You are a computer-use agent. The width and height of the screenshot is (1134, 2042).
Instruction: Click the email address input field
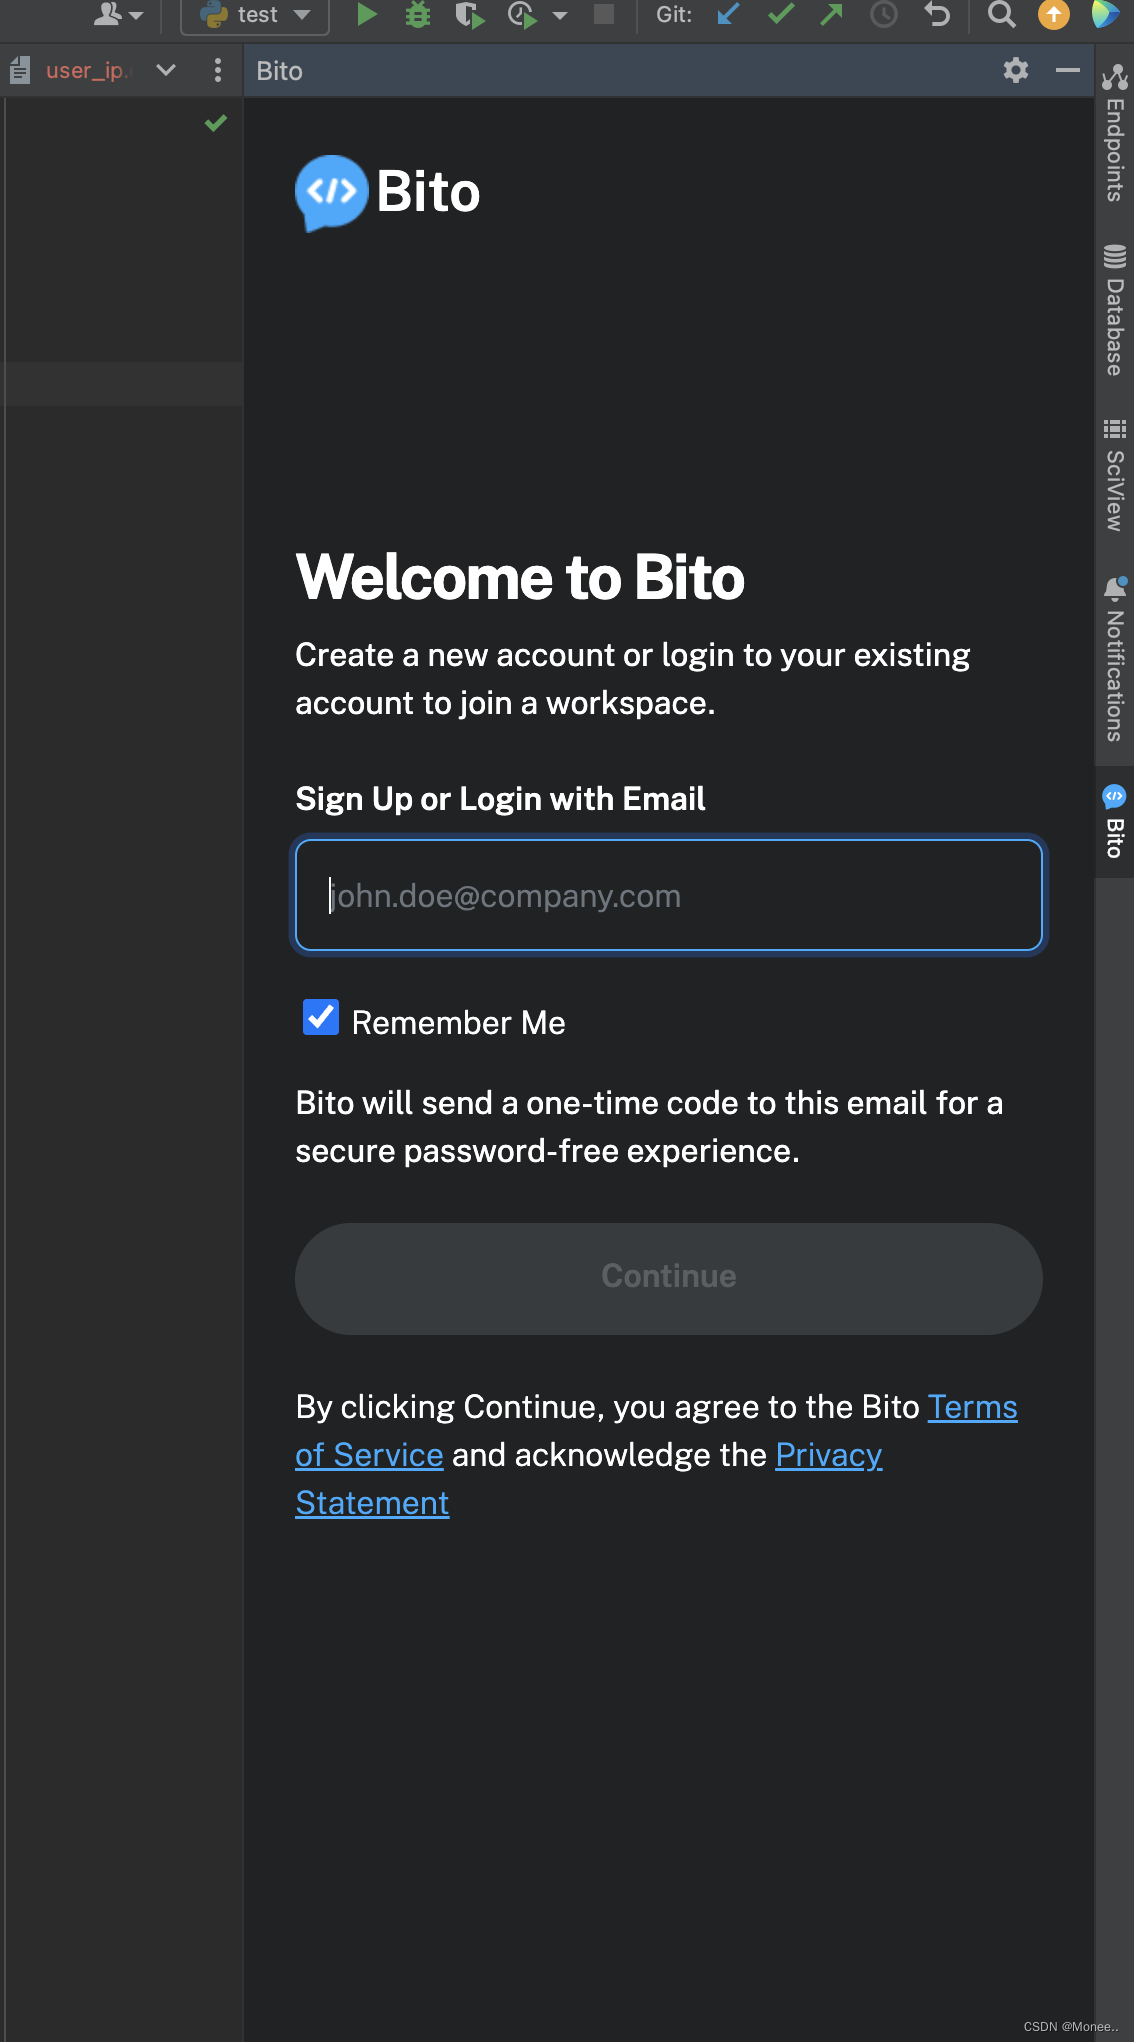coord(668,895)
